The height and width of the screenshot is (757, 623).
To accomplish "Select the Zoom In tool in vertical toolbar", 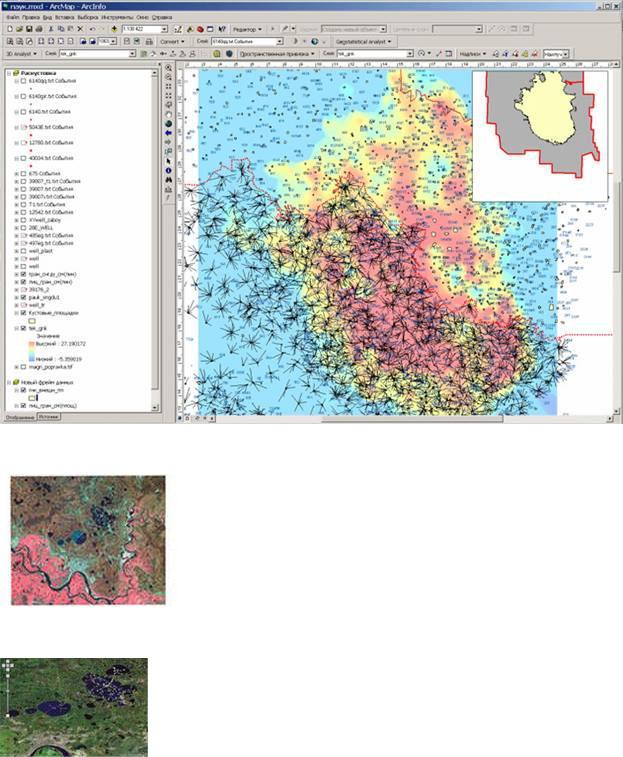I will pyautogui.click(x=169, y=68).
